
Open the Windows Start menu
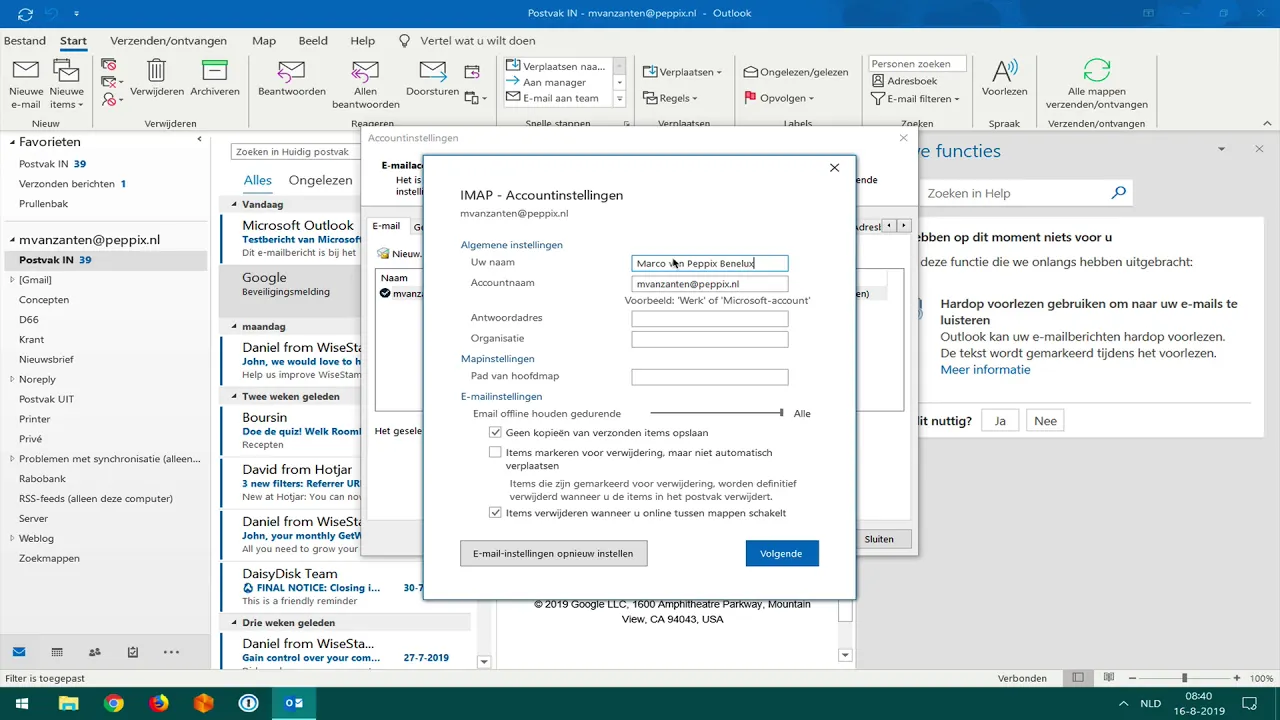(22, 703)
